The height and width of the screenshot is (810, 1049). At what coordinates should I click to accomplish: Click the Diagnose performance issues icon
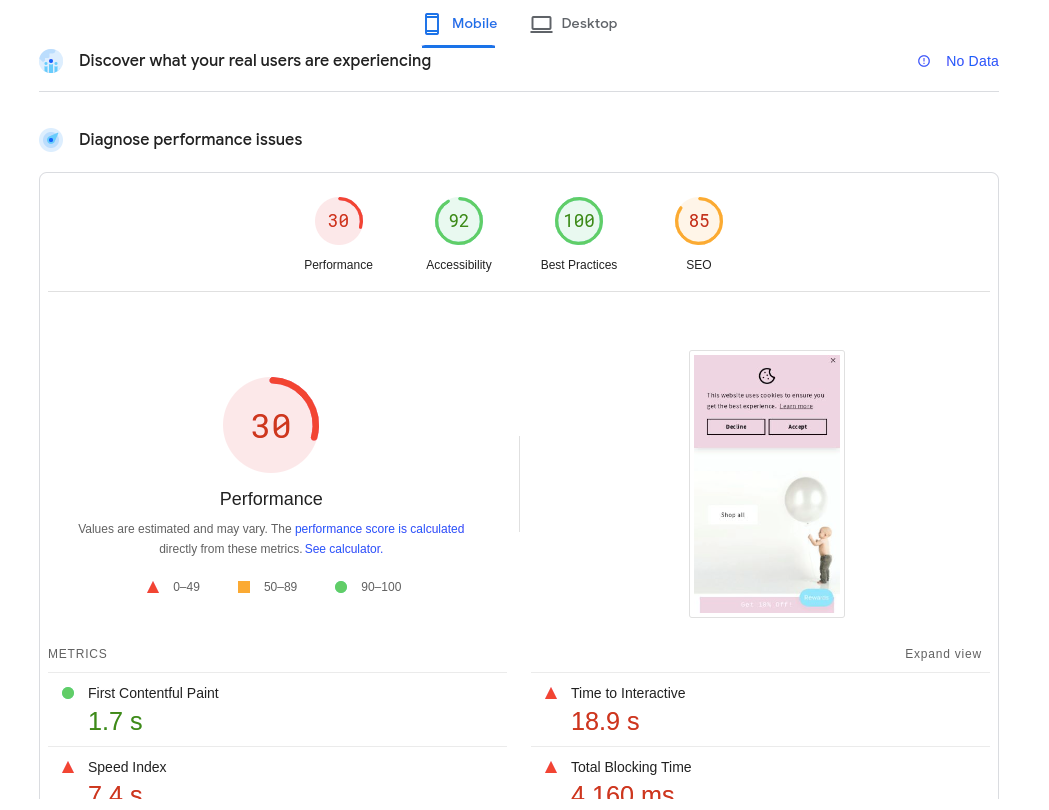point(51,140)
